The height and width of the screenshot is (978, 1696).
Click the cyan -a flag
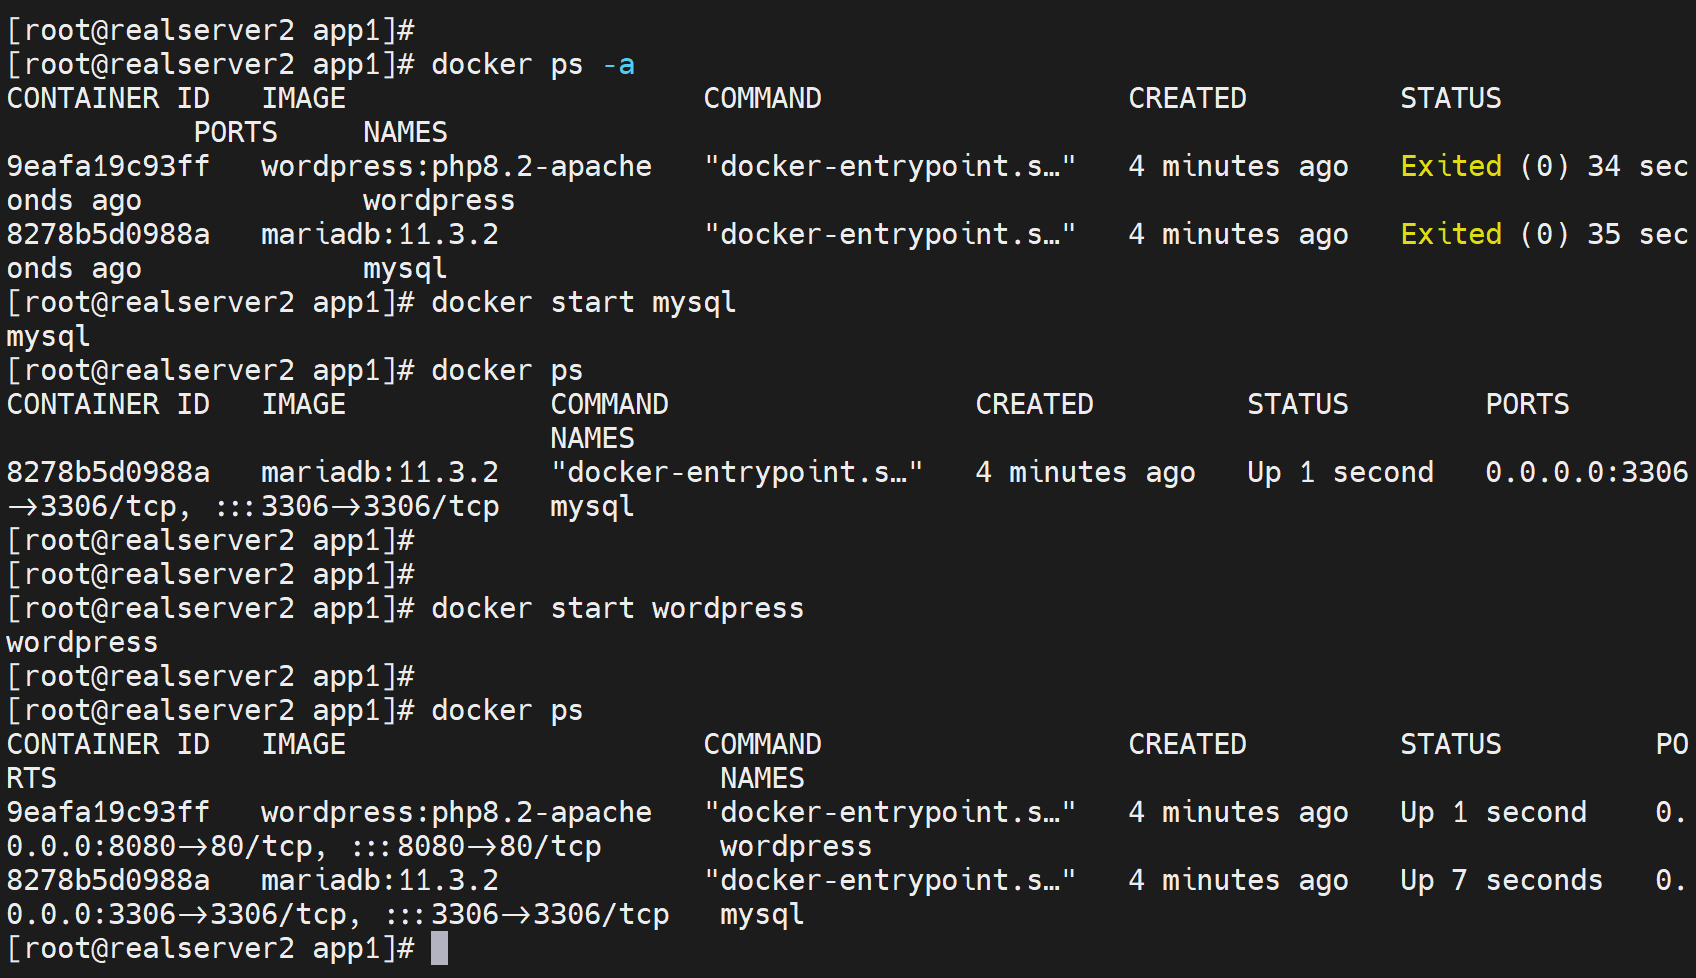(x=619, y=65)
